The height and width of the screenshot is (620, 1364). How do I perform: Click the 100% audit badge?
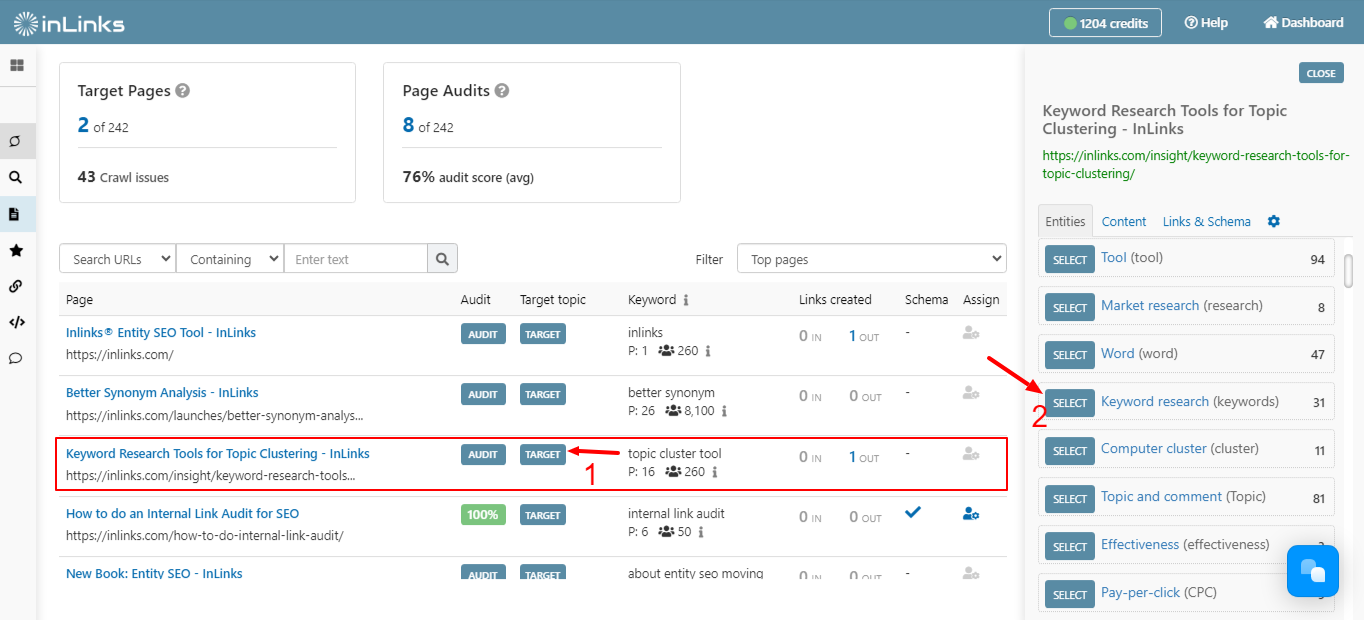(x=483, y=514)
